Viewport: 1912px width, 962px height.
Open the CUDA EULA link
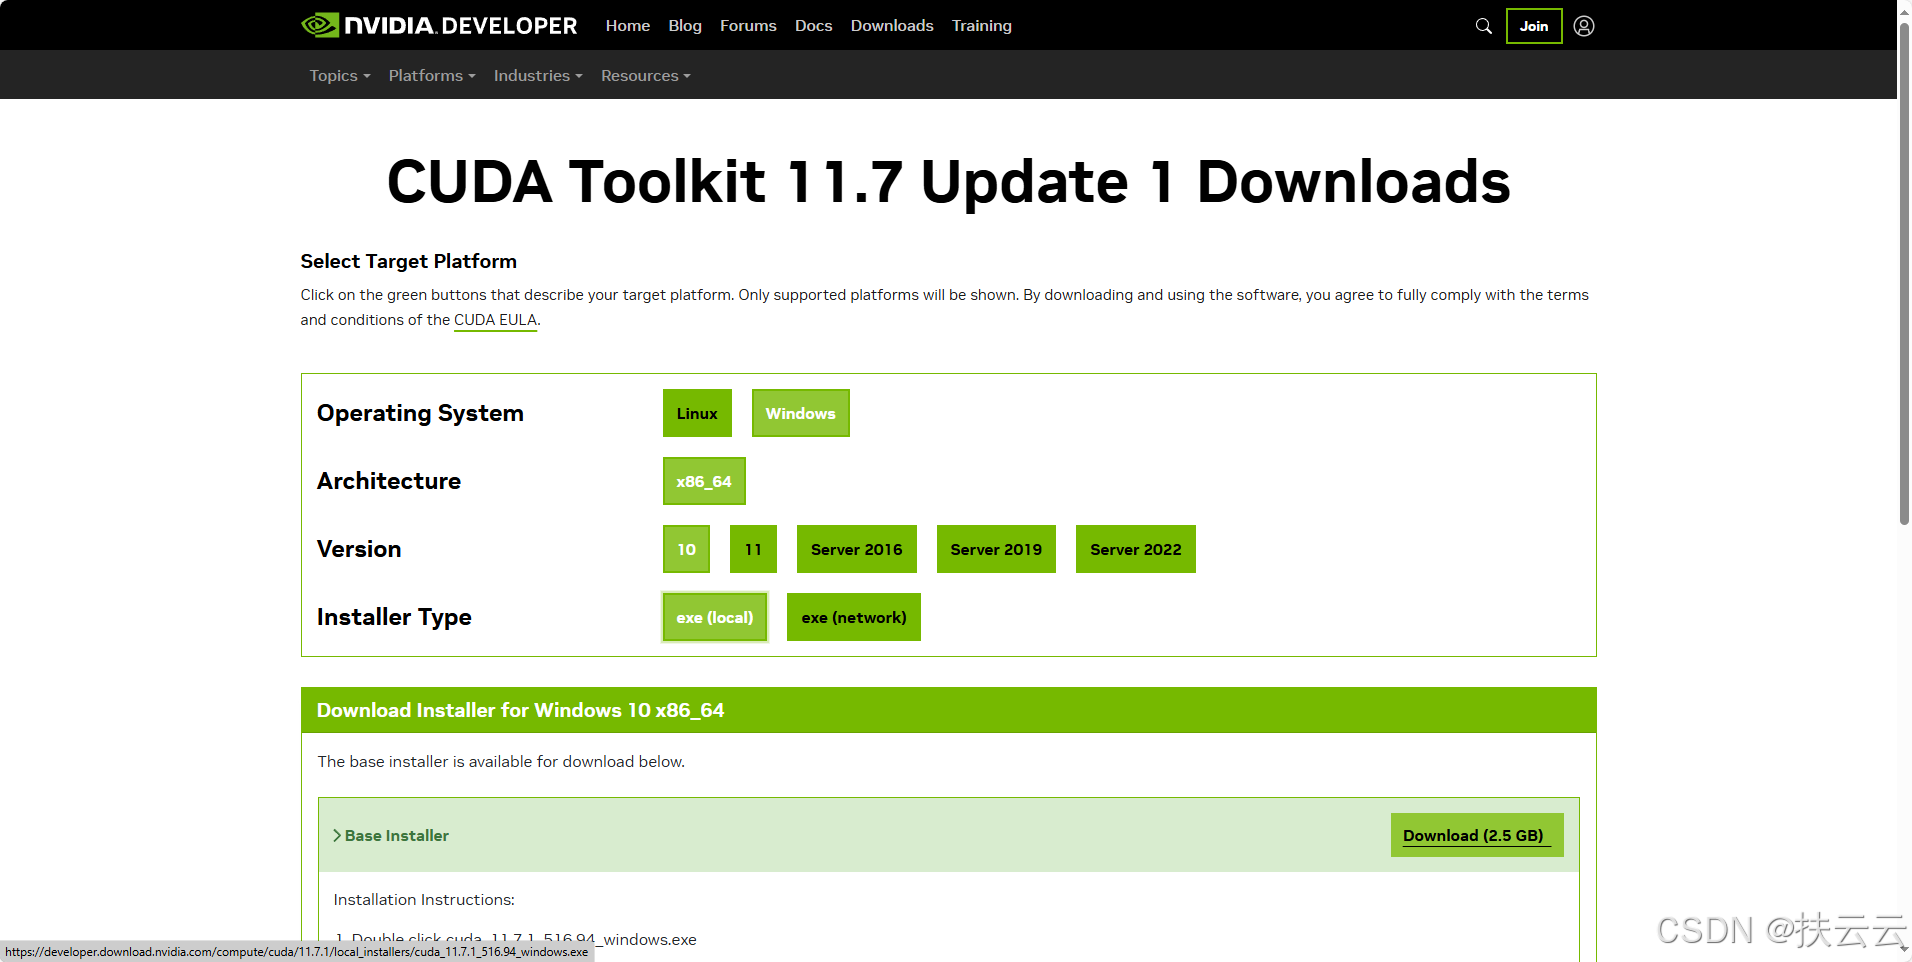[x=496, y=320]
